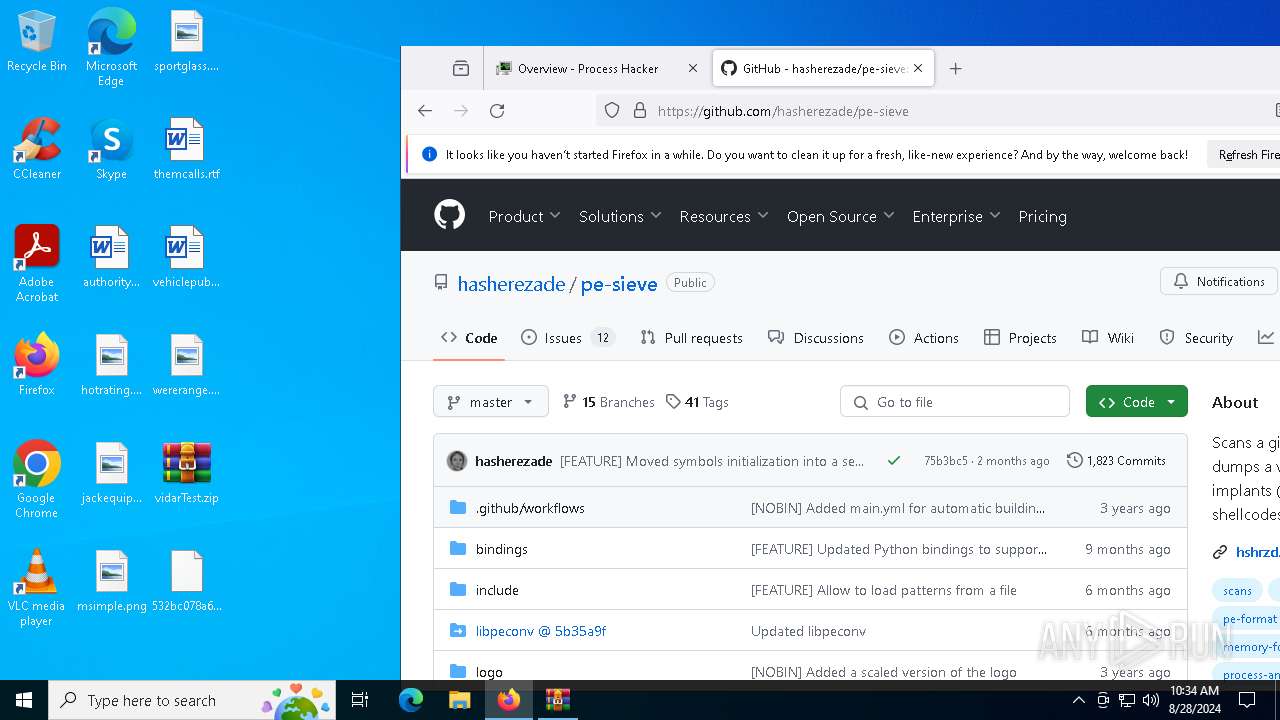Select the Firefox desktop shortcut

click(37, 366)
